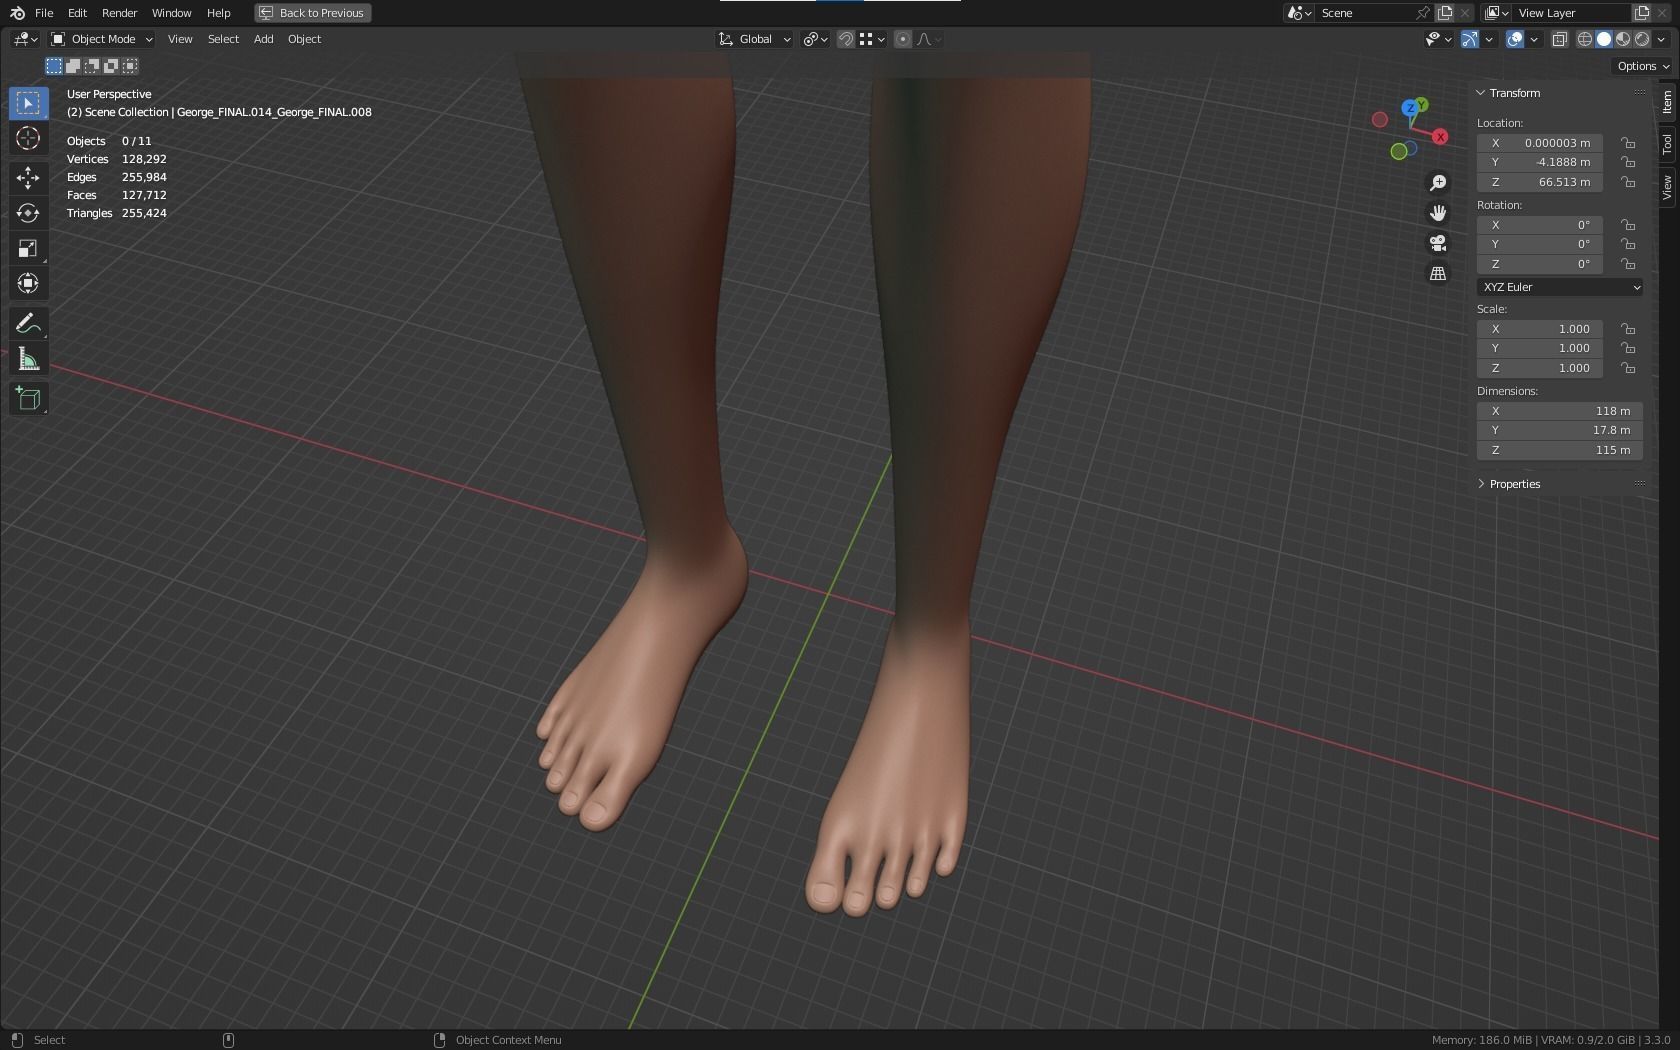The height and width of the screenshot is (1050, 1680).
Task: Open the Edit menu
Action: pyautogui.click(x=77, y=13)
